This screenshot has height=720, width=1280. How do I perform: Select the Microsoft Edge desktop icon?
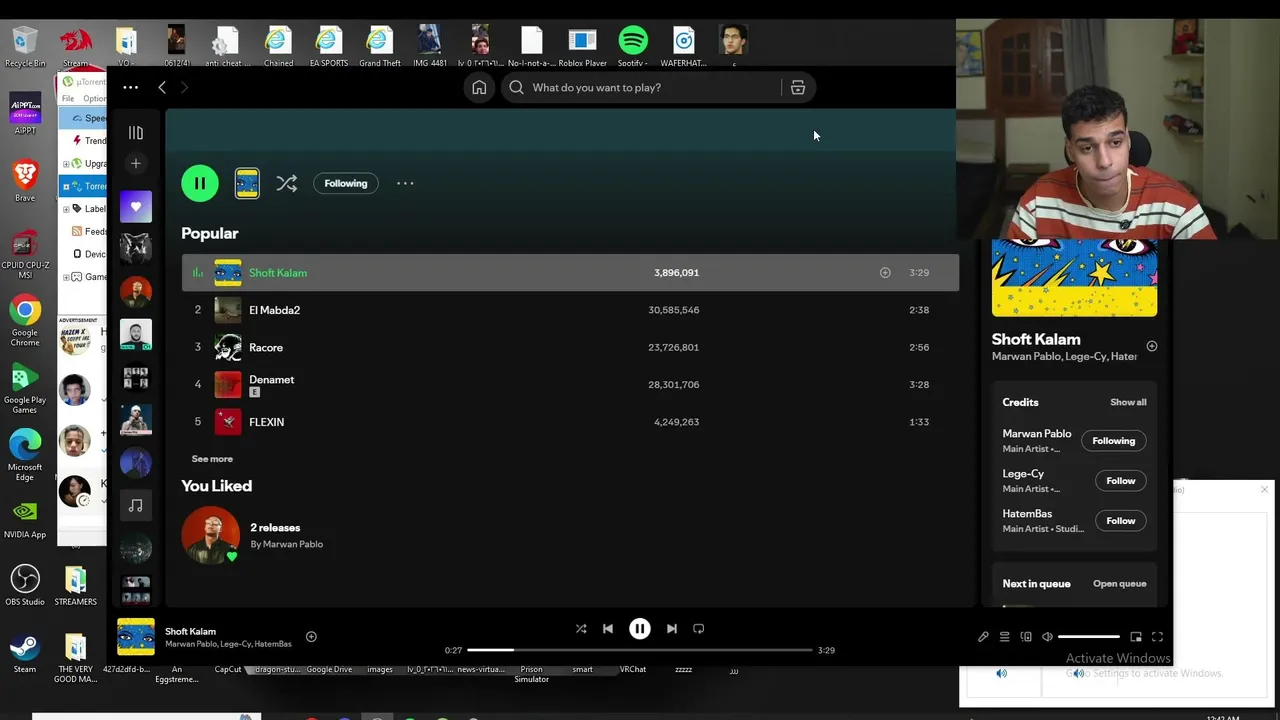click(25, 455)
